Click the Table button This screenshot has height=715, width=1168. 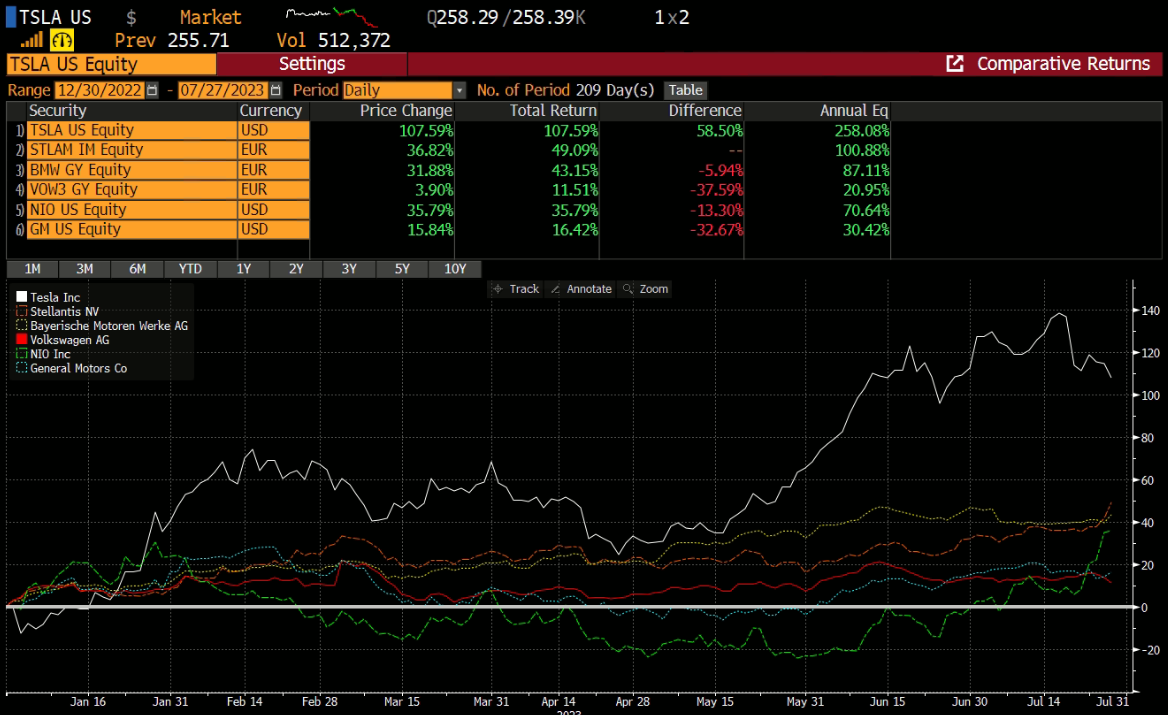(686, 90)
